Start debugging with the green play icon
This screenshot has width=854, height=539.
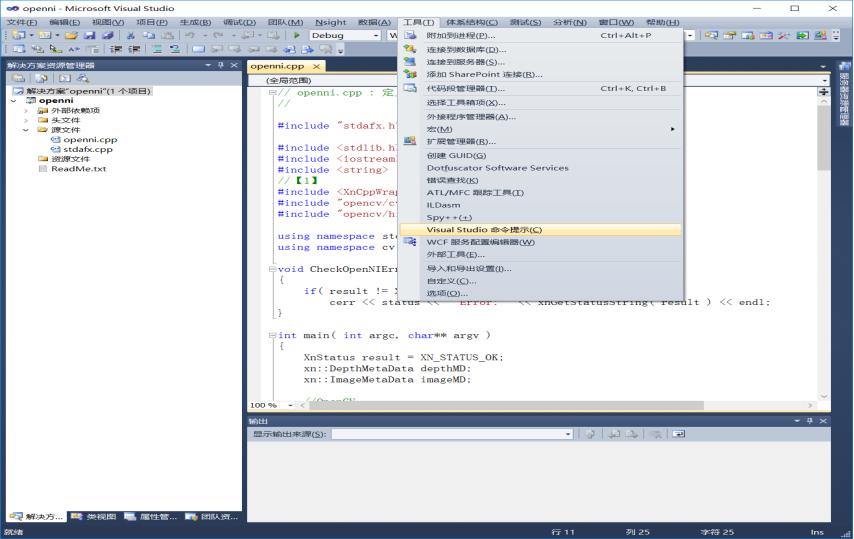point(296,35)
